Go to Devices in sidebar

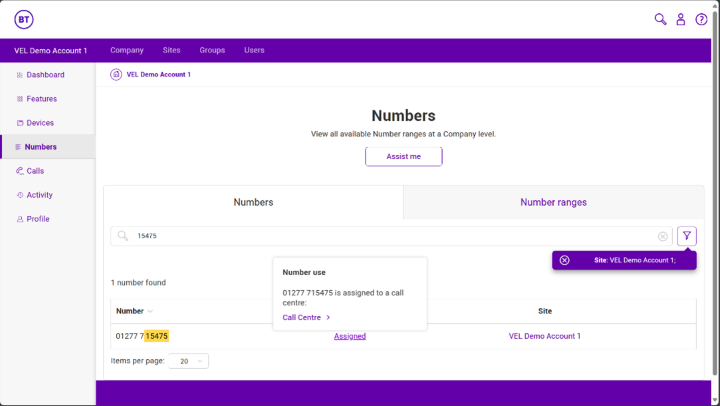40,123
